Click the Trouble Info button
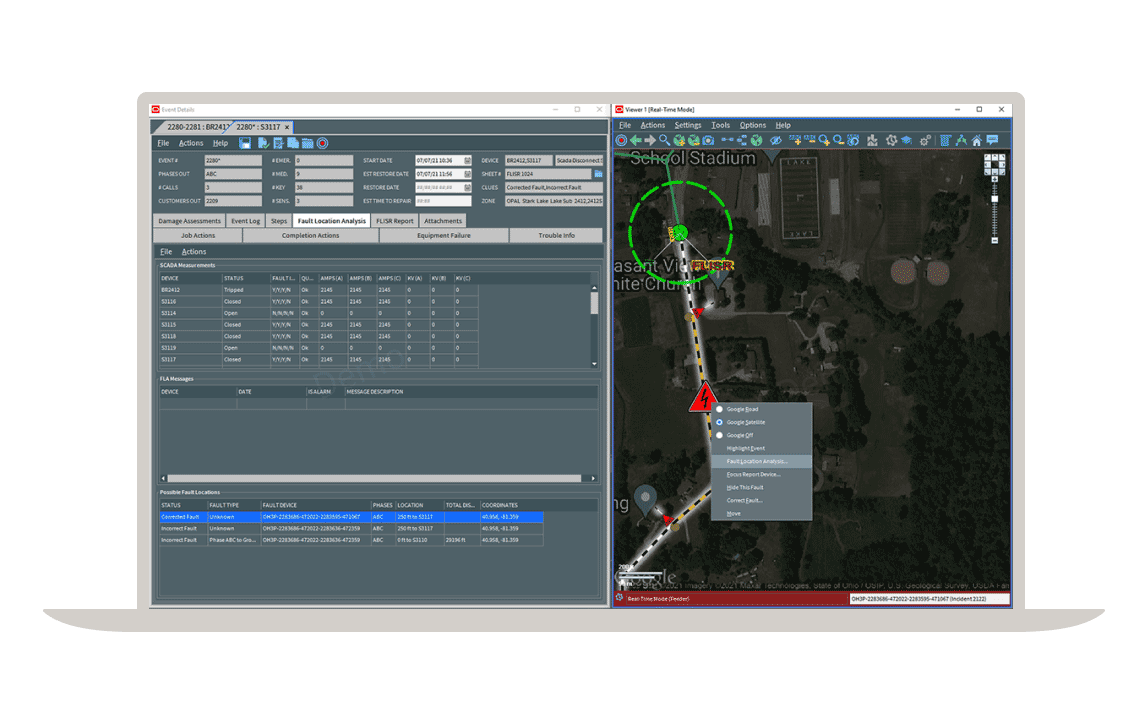 [x=556, y=236]
